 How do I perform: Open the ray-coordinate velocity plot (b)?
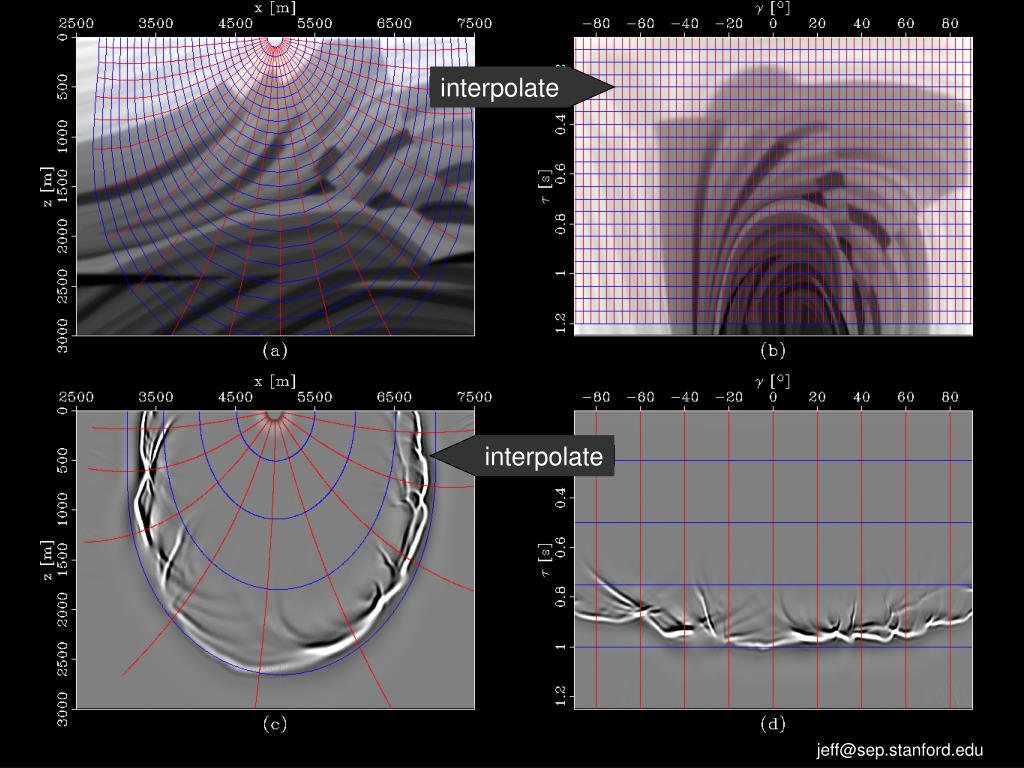[773, 186]
